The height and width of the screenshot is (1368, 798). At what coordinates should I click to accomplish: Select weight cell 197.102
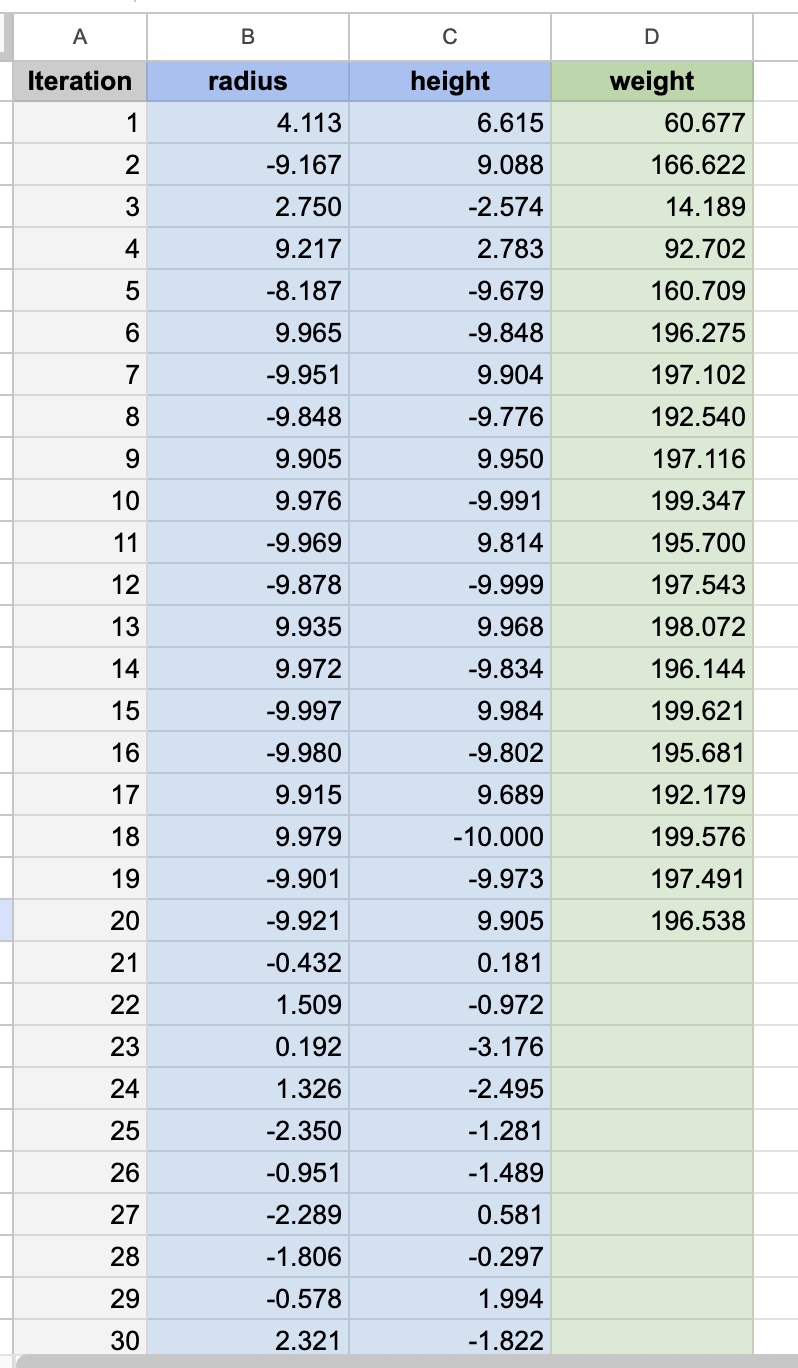pos(652,375)
